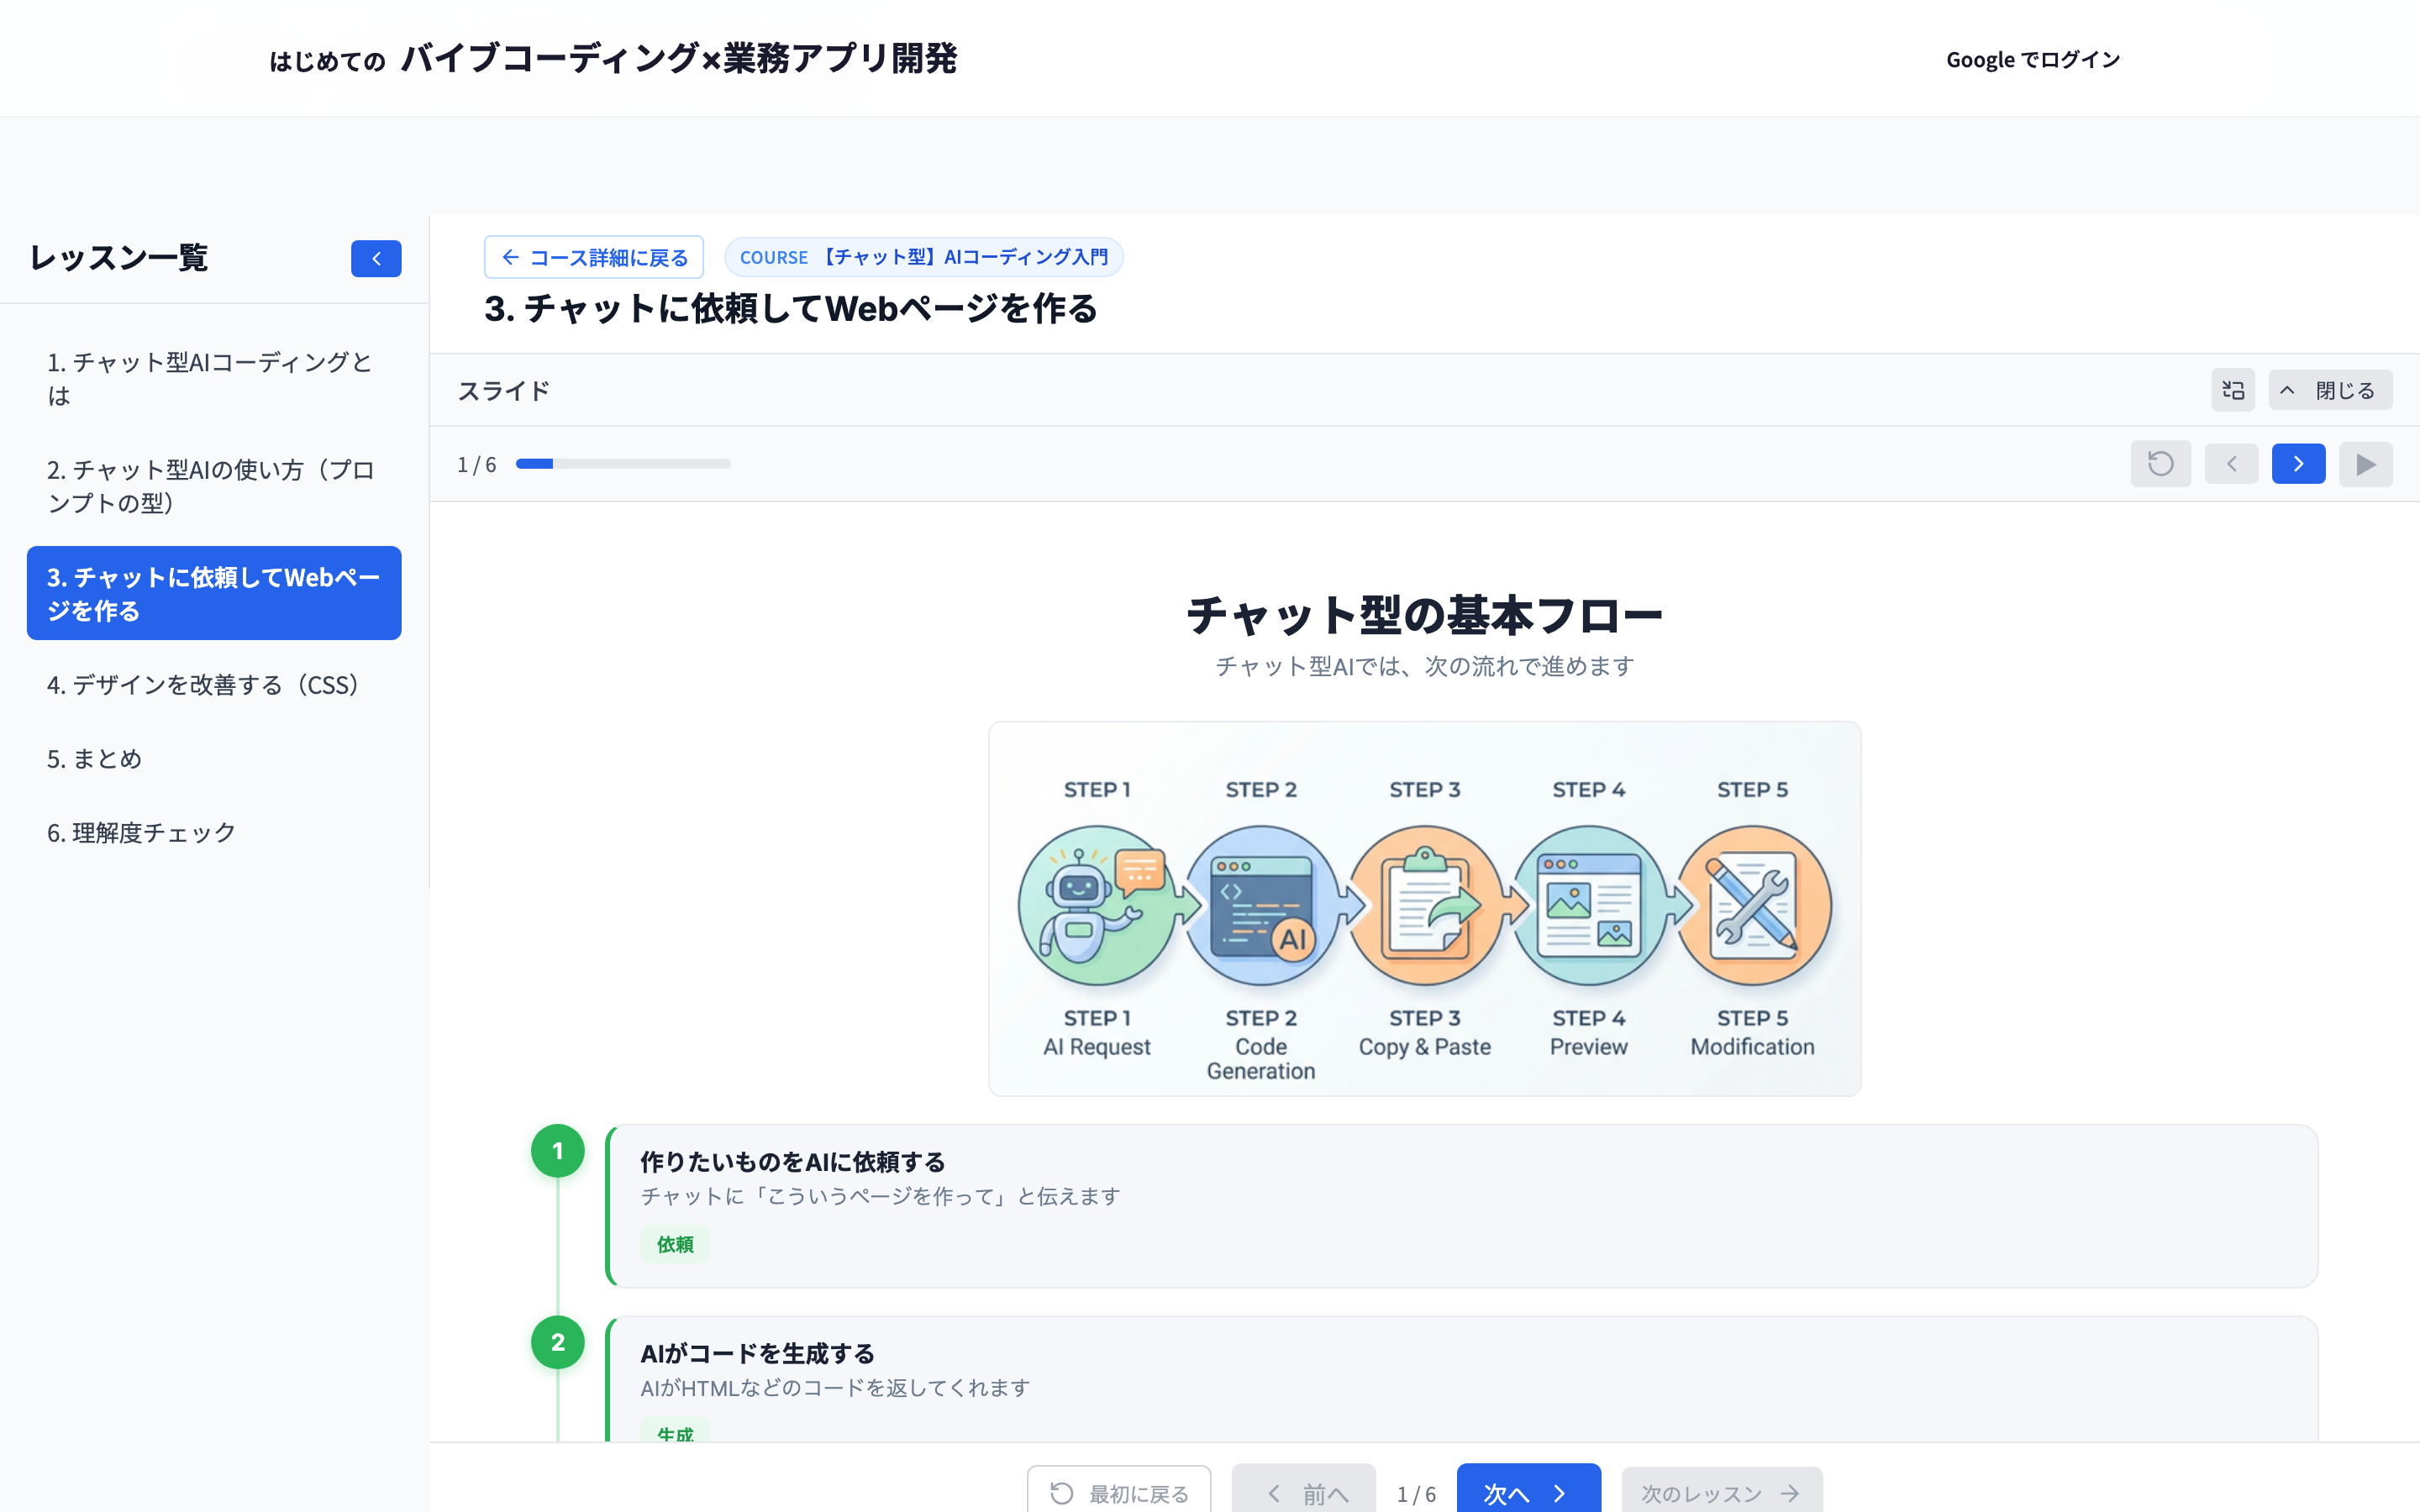Click the green step number 1 badge
2420x1512 pixels.
(558, 1151)
